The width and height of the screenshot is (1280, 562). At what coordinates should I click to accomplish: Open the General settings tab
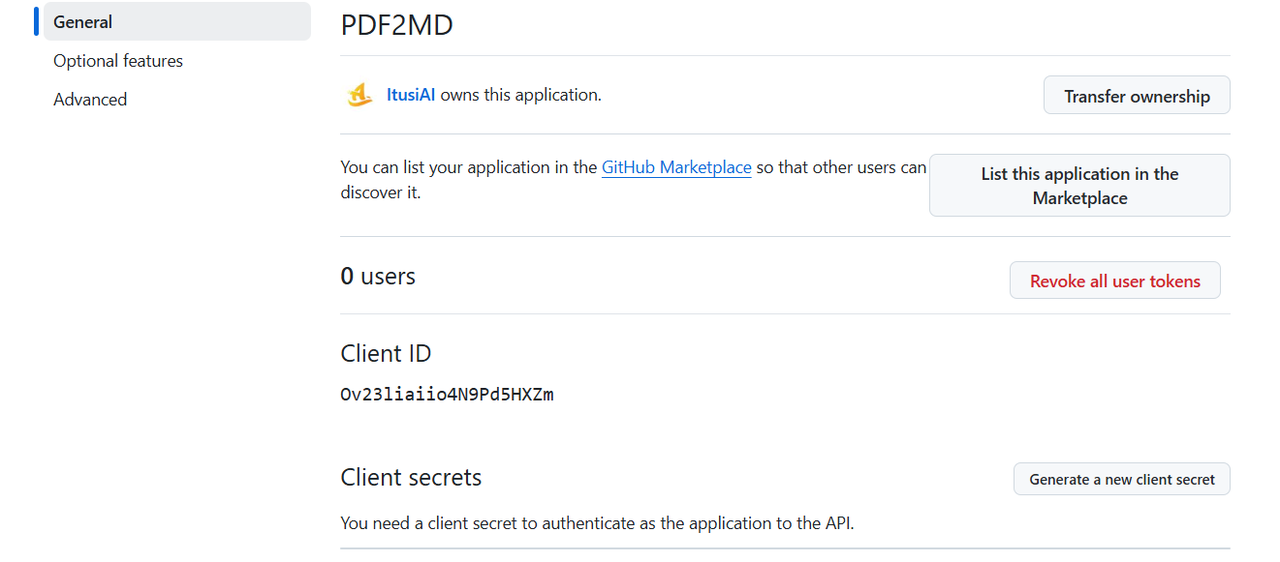pyautogui.click(x=177, y=21)
